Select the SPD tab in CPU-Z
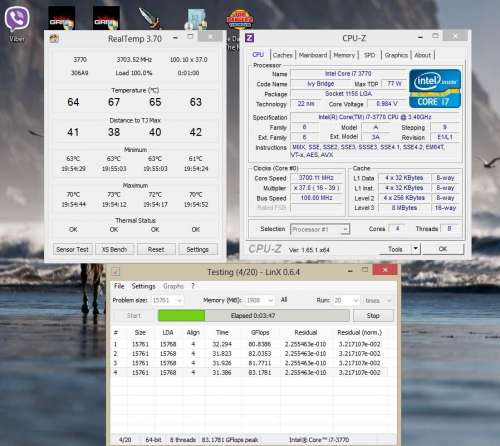 pos(370,55)
